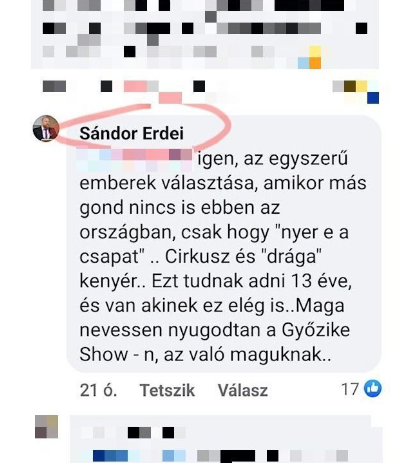Screen dimensions: 420x463
Task: Click the Sándor Erdei commenter name
Action: click(x=132, y=134)
